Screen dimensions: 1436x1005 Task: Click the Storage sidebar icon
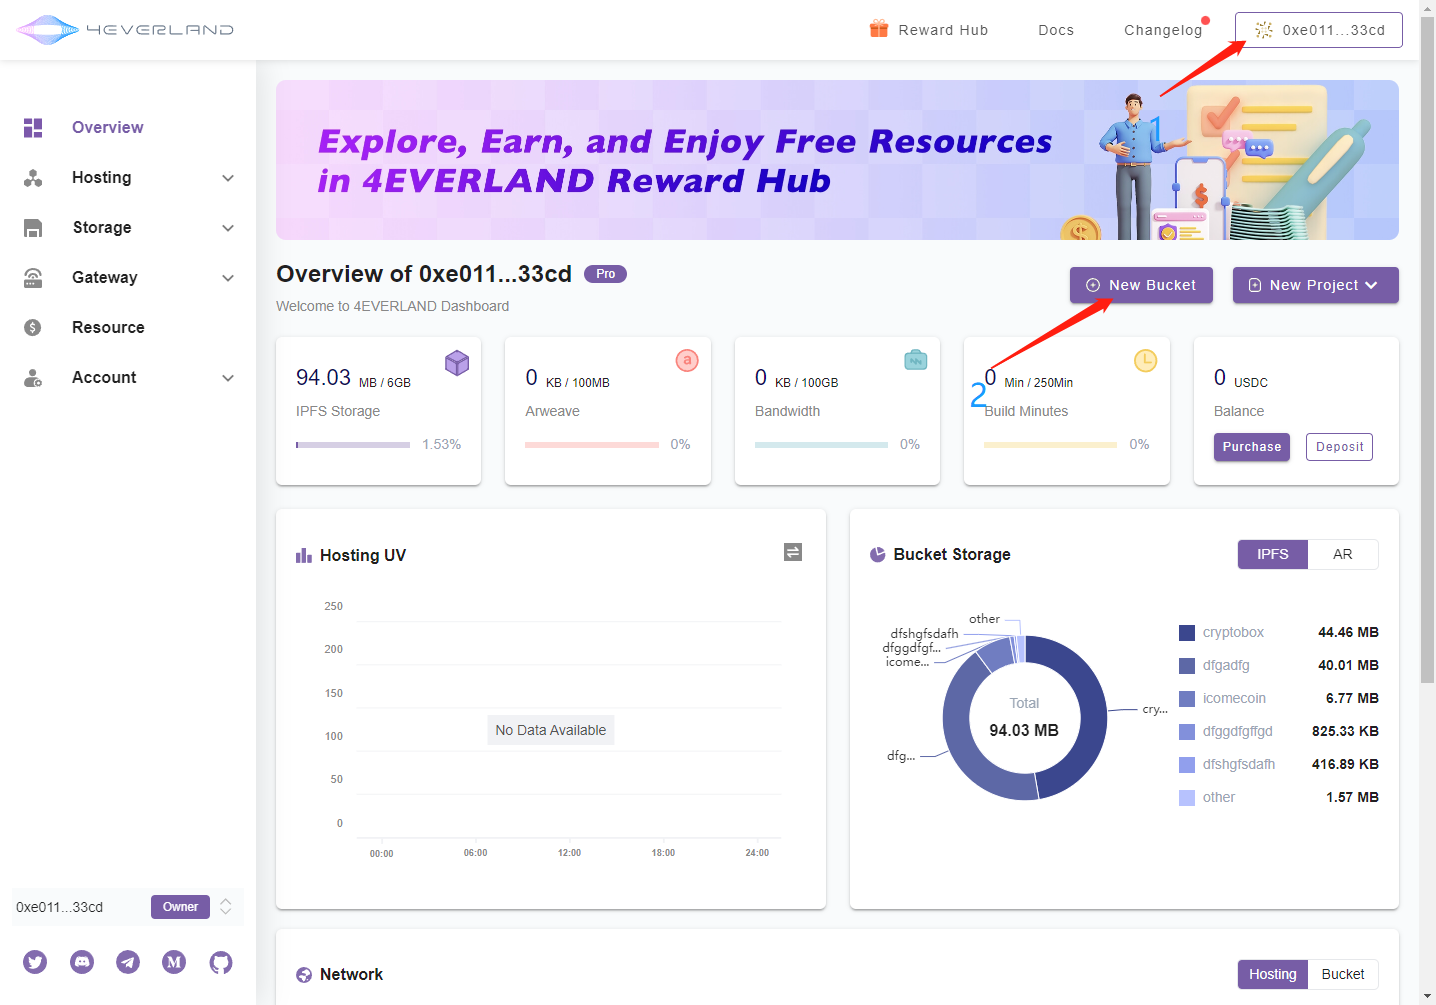point(33,228)
